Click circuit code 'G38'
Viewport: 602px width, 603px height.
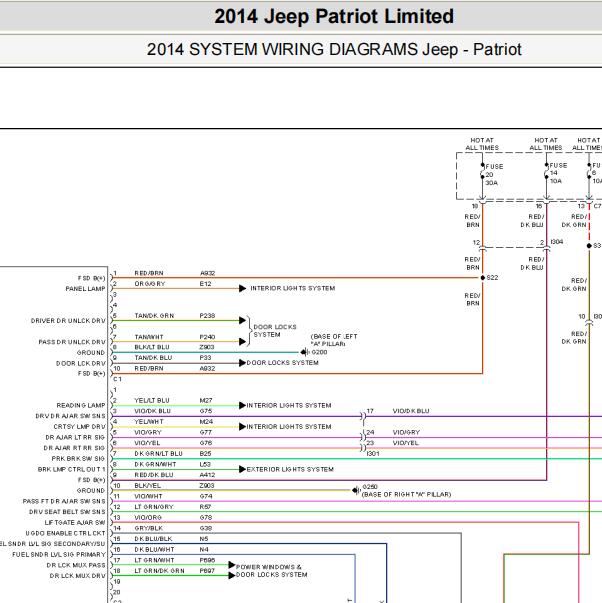coord(206,528)
